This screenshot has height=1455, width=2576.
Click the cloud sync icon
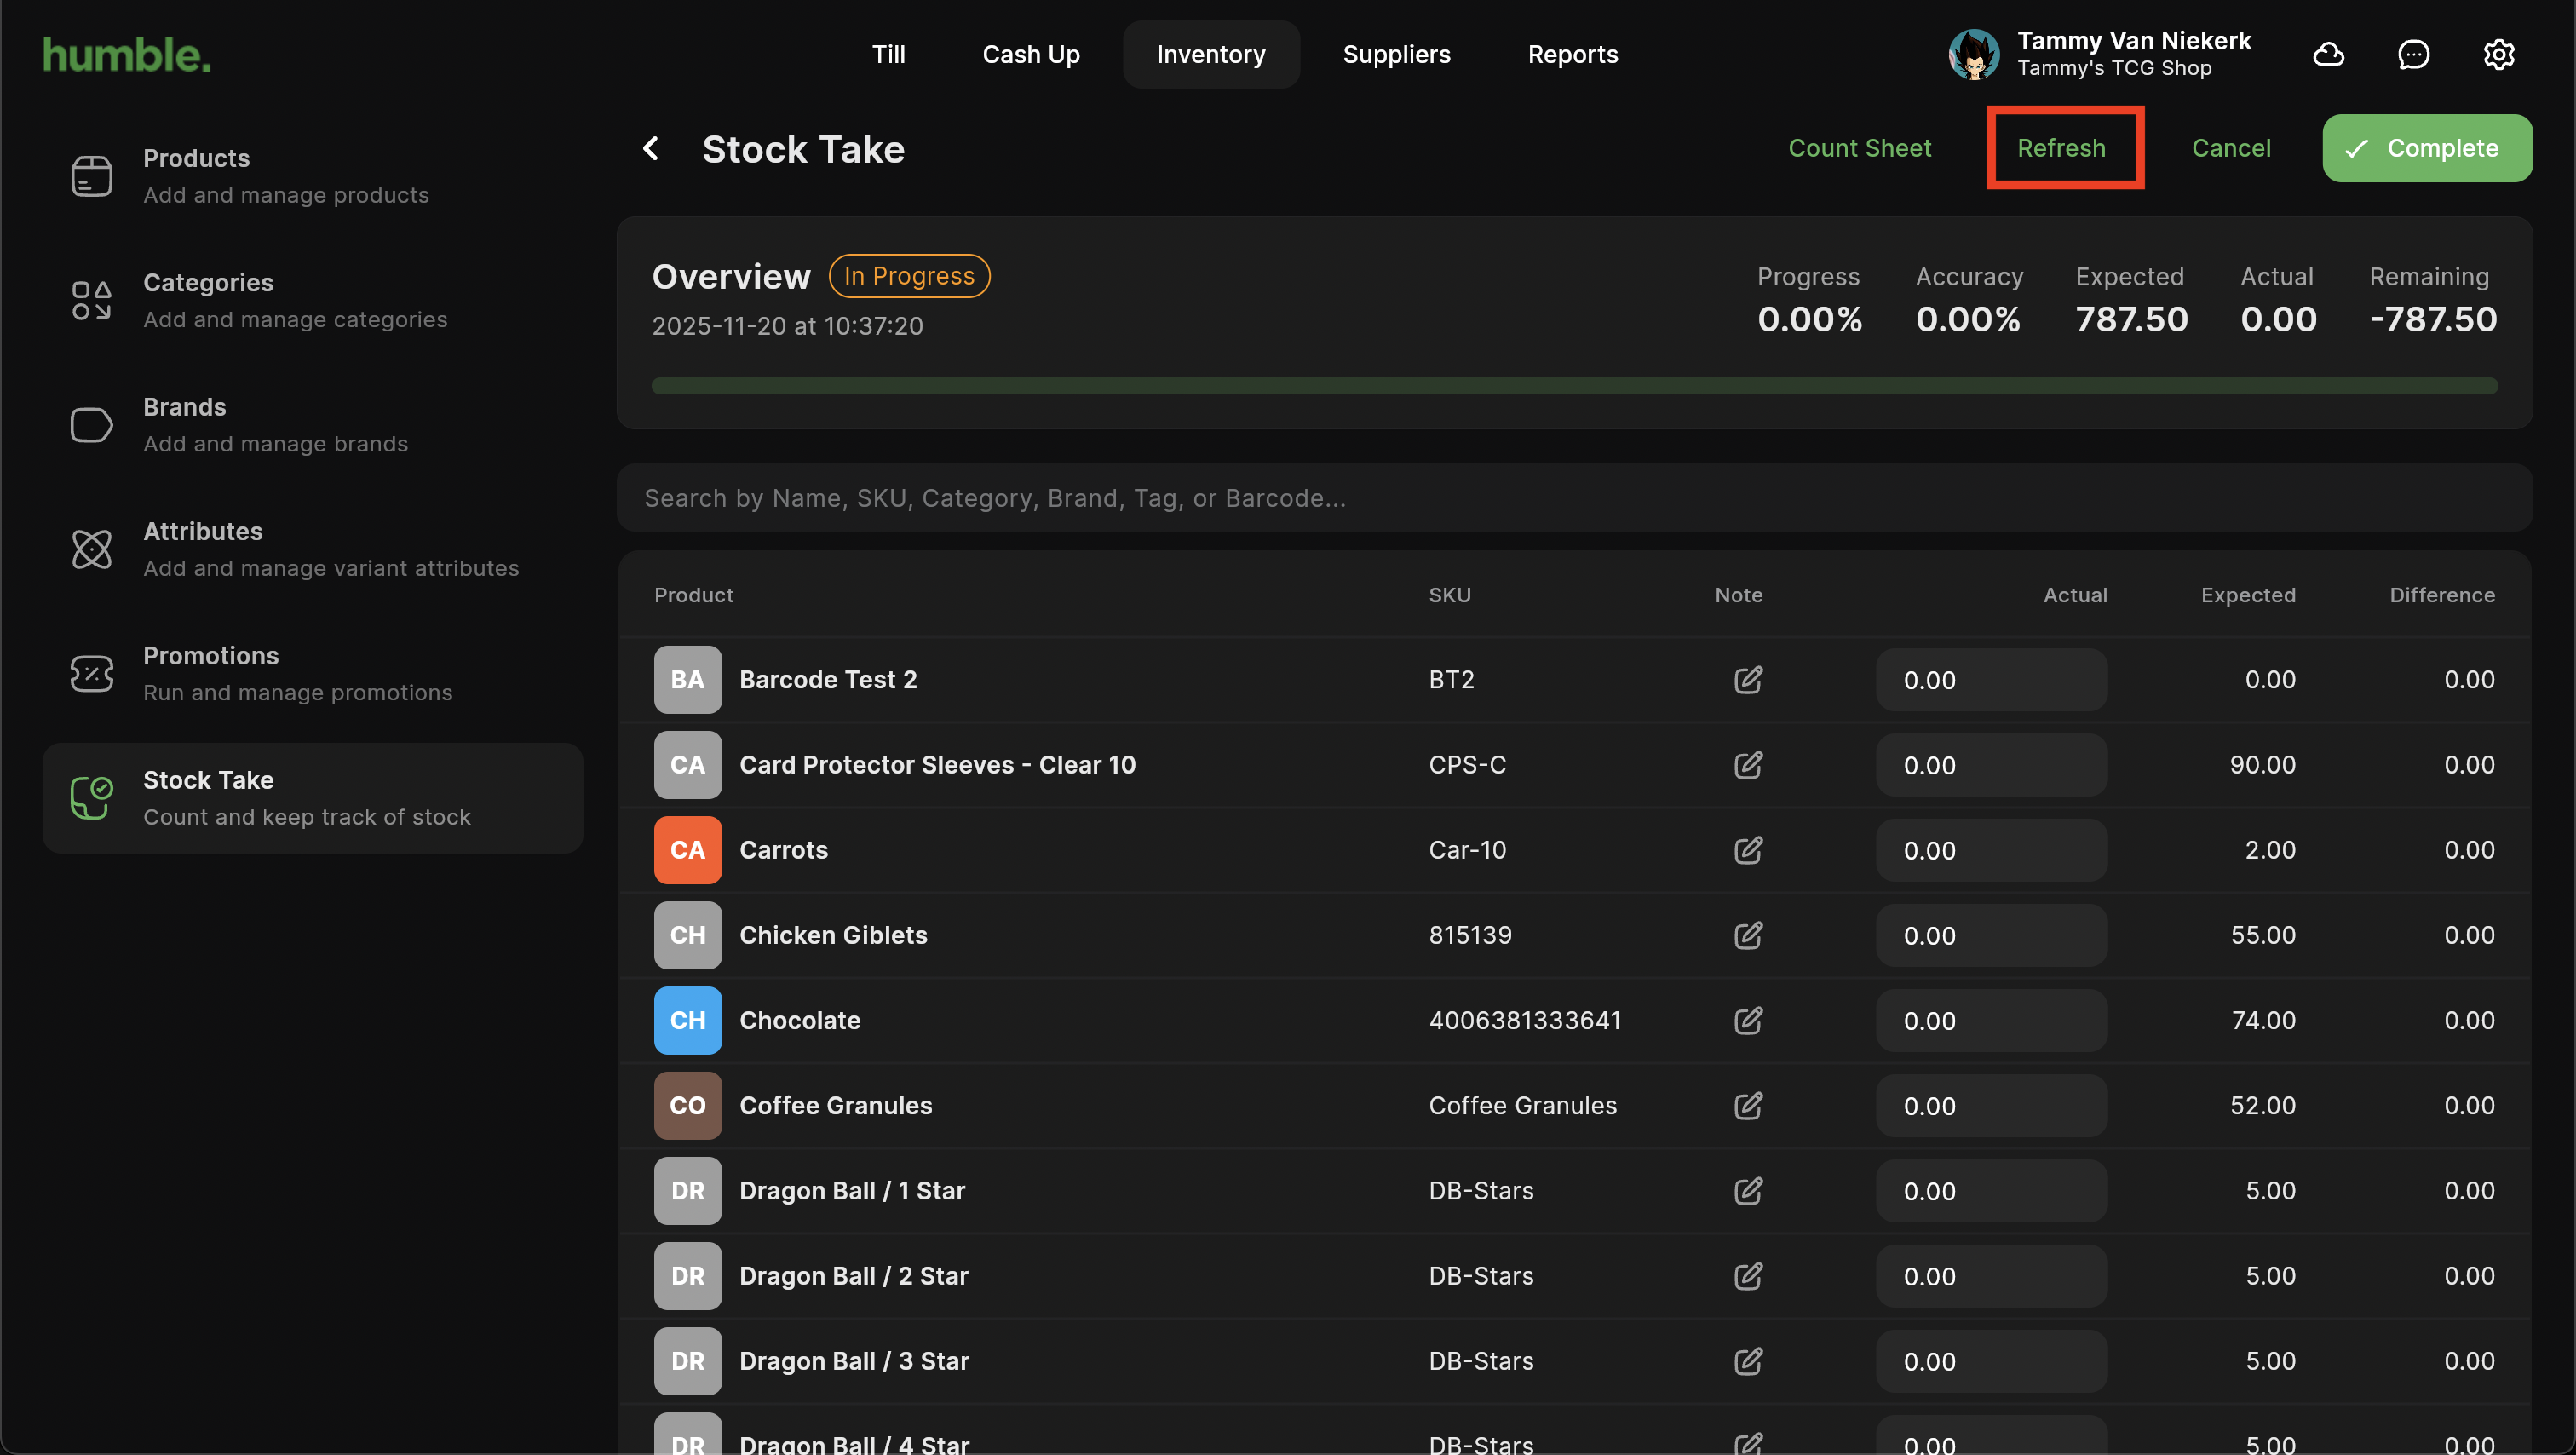2328,54
